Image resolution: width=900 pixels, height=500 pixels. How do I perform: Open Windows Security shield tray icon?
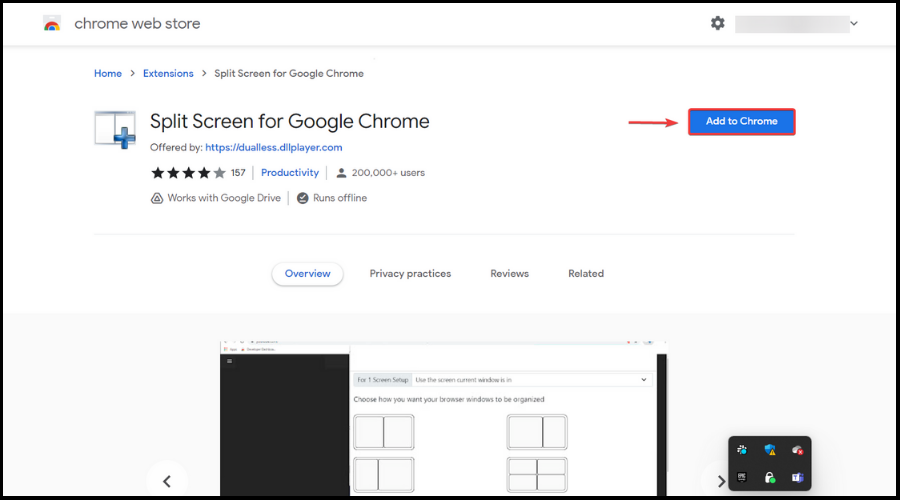[x=770, y=450]
